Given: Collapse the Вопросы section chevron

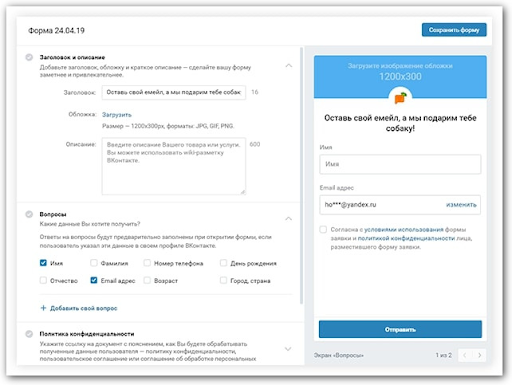Looking at the screenshot, I should (x=289, y=219).
